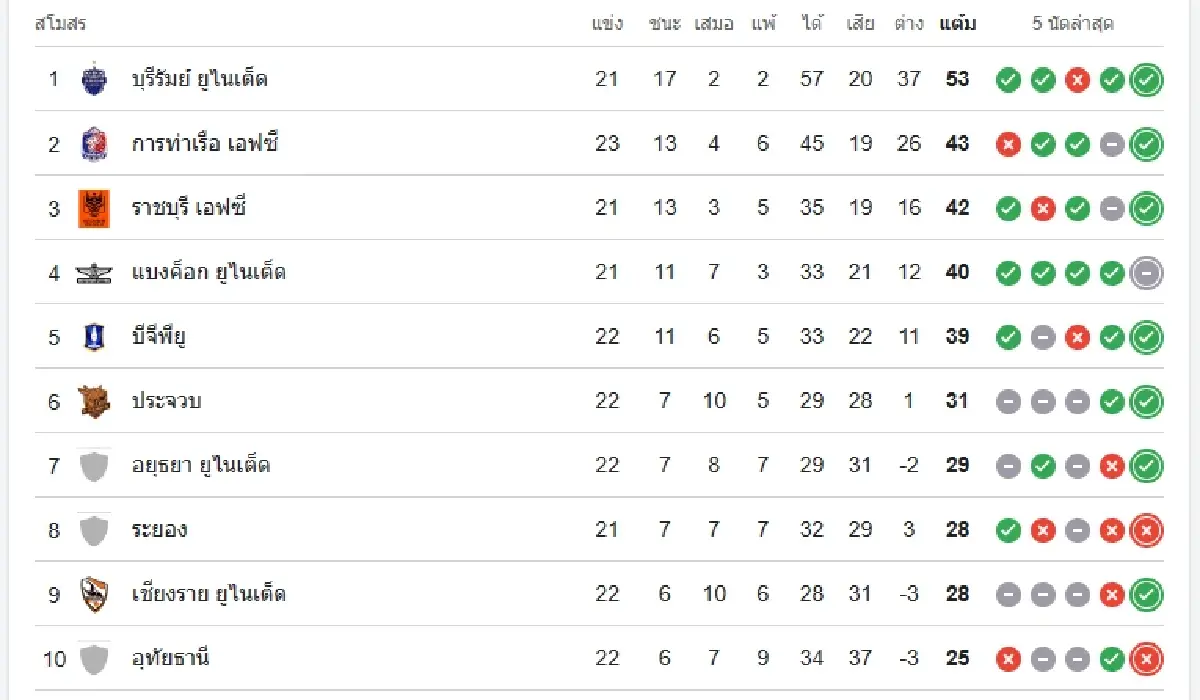Click the เชียงราย ยูไนเต็ด team name
The width and height of the screenshot is (1200, 700).
[x=209, y=594]
